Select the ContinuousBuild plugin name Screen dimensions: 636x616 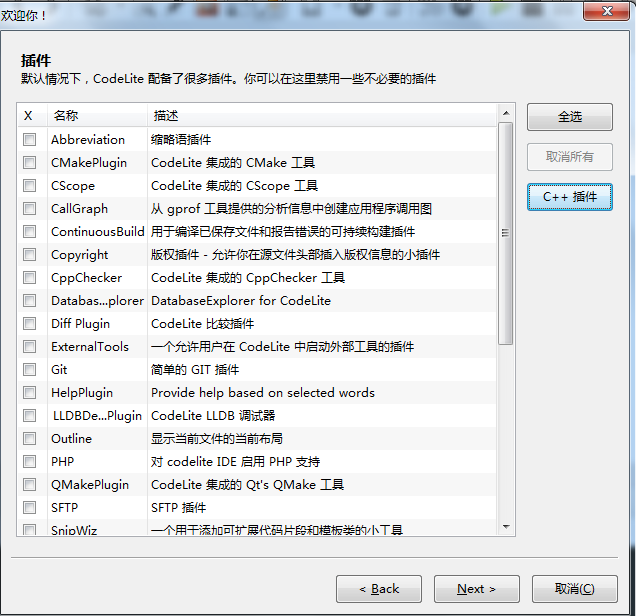[97, 232]
